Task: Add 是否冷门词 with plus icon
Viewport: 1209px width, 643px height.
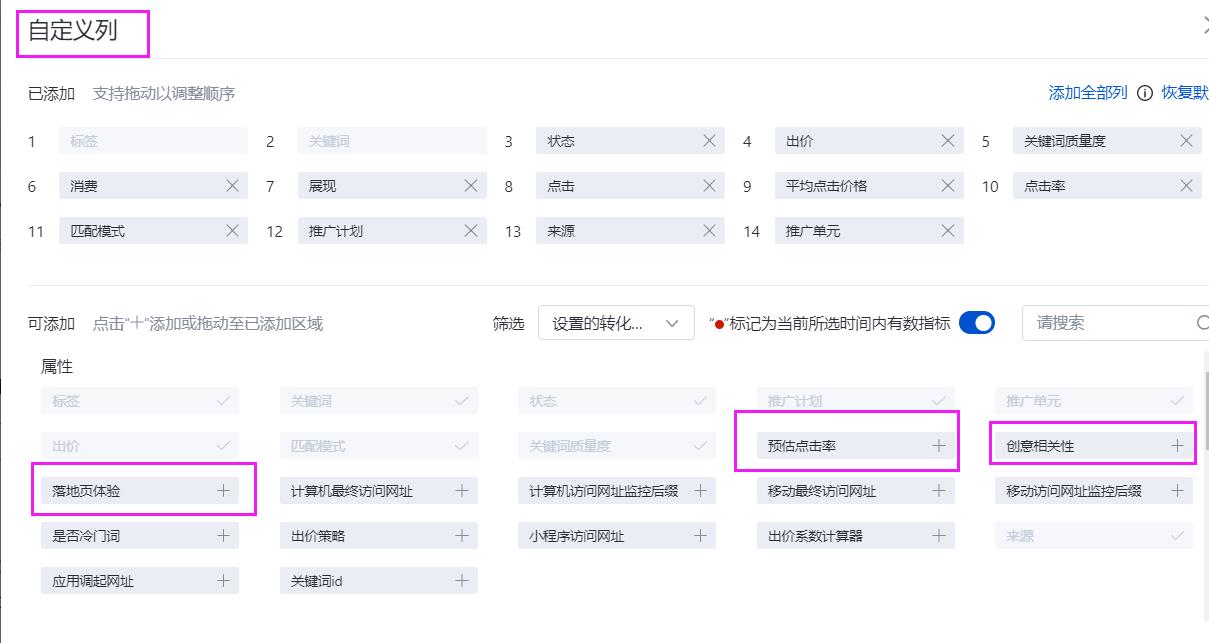Action: 223,536
